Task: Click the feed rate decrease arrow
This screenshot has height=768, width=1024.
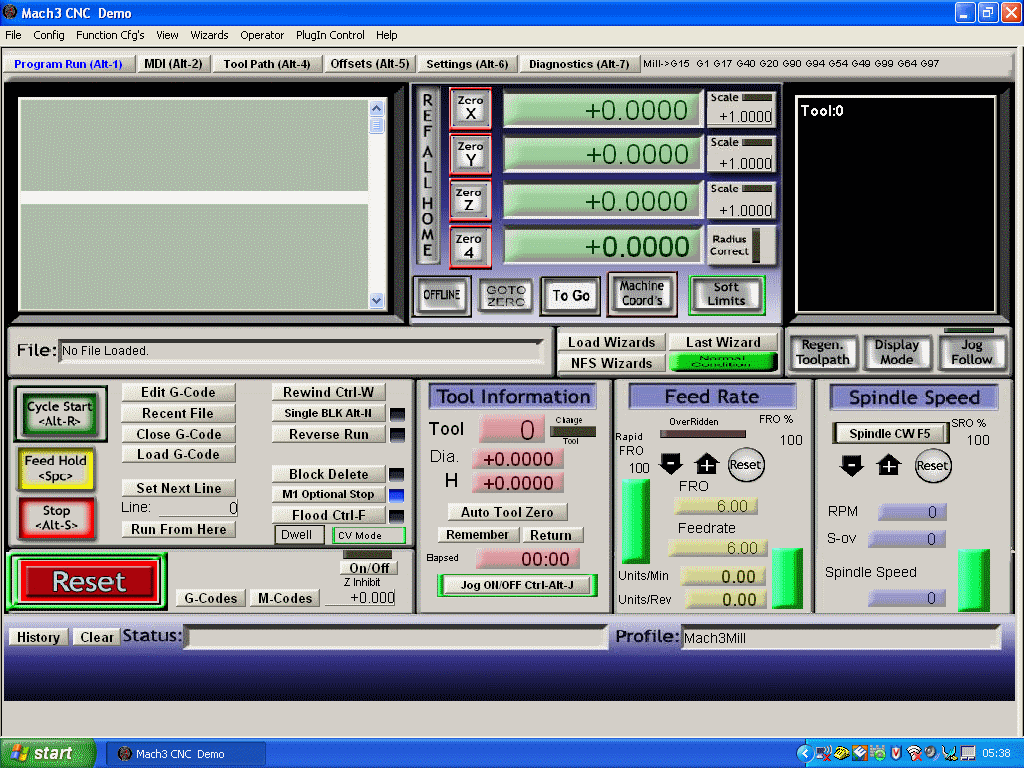Action: [x=671, y=465]
